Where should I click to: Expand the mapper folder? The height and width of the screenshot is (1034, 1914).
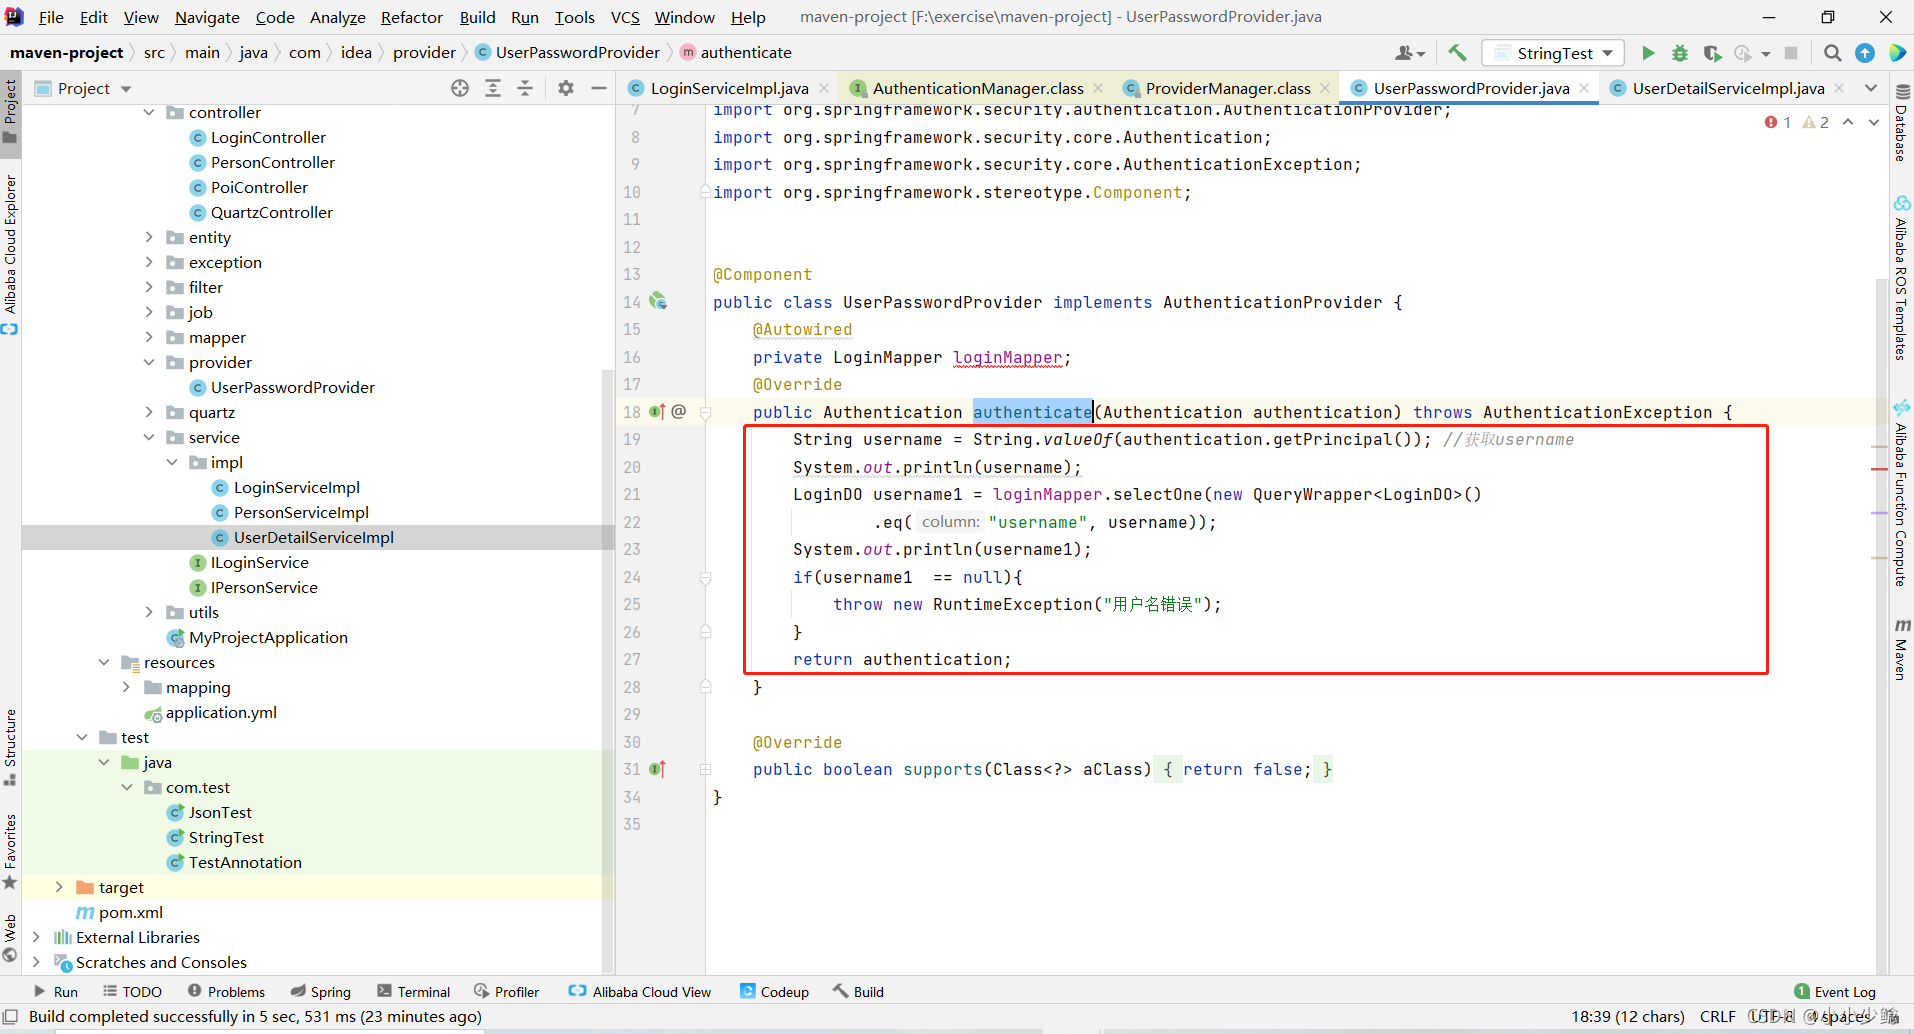[149, 337]
